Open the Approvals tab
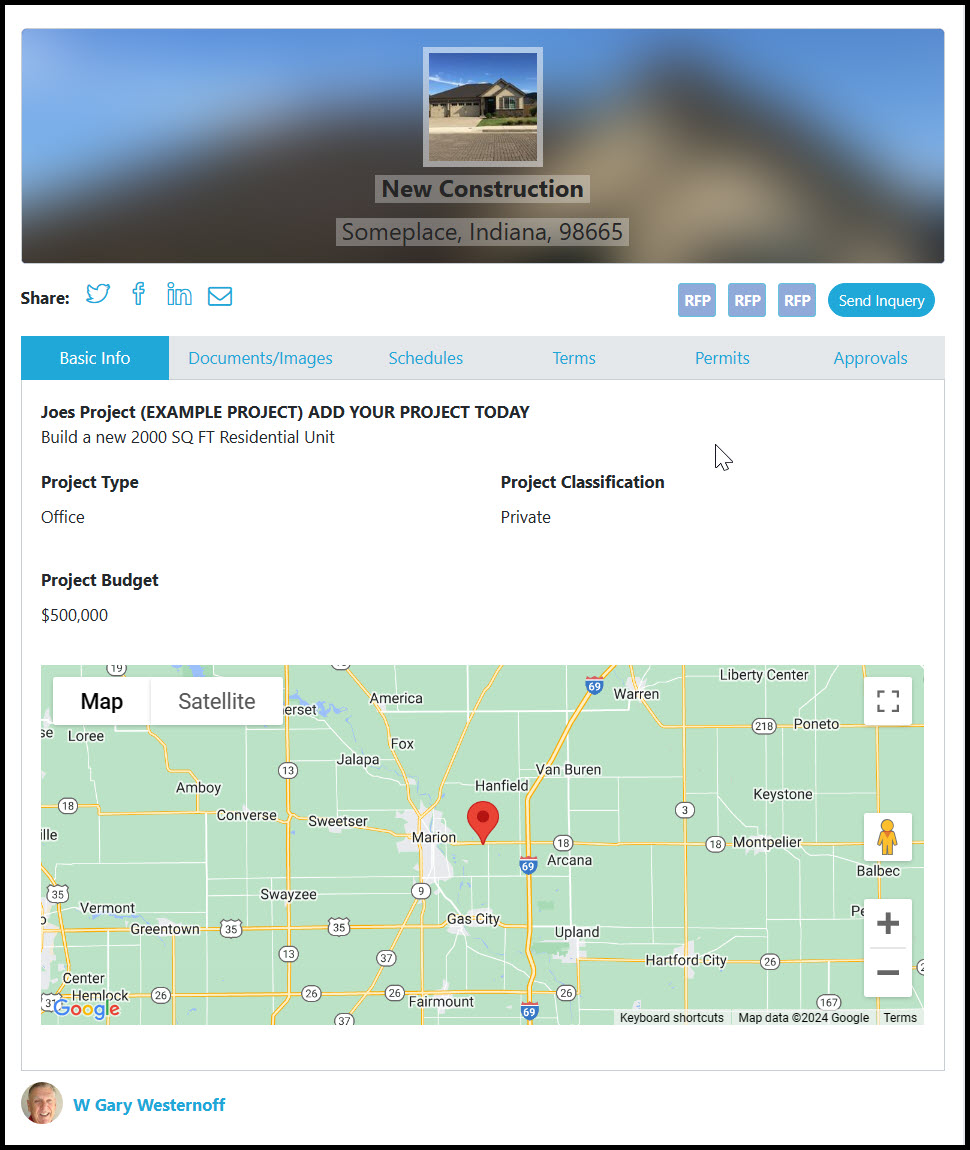The height and width of the screenshot is (1150, 970). [870, 358]
